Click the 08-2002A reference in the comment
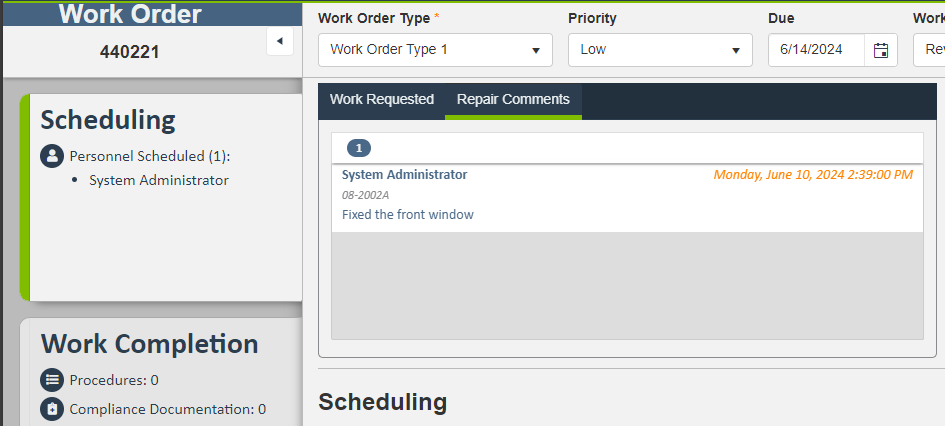The height and width of the screenshot is (426, 945). pyautogui.click(x=366, y=195)
